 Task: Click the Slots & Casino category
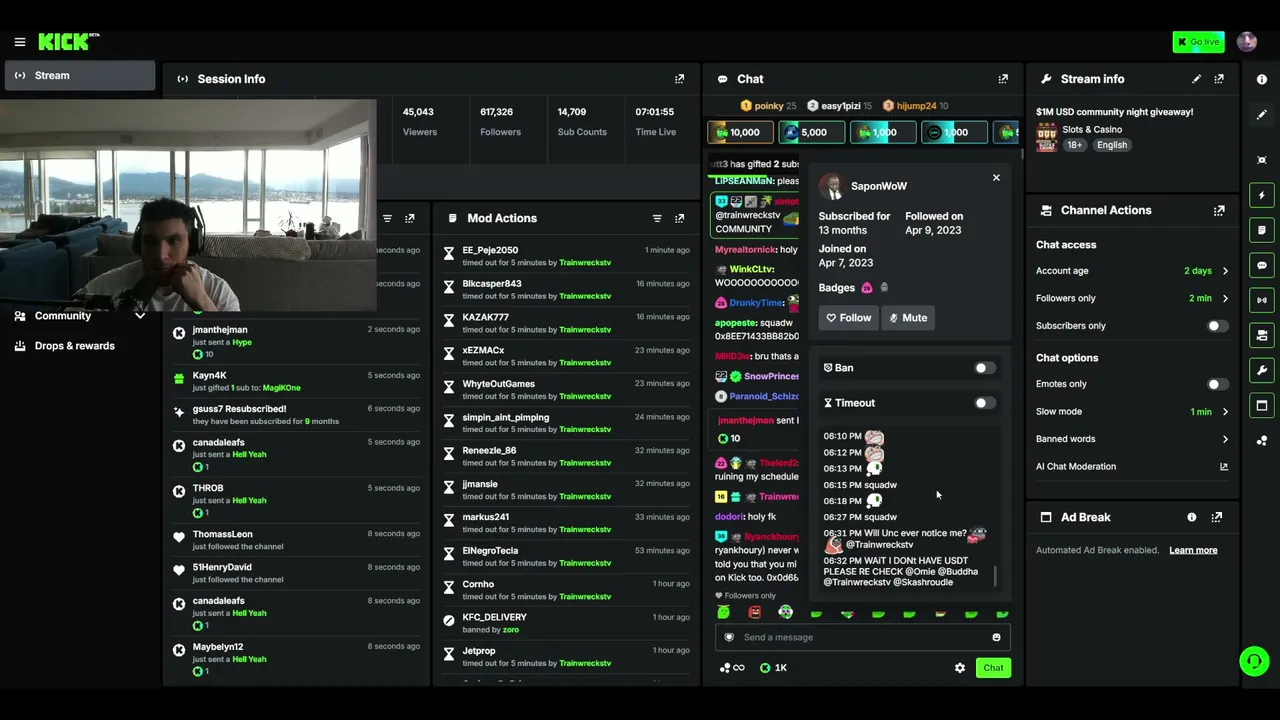pyautogui.click(x=1093, y=129)
